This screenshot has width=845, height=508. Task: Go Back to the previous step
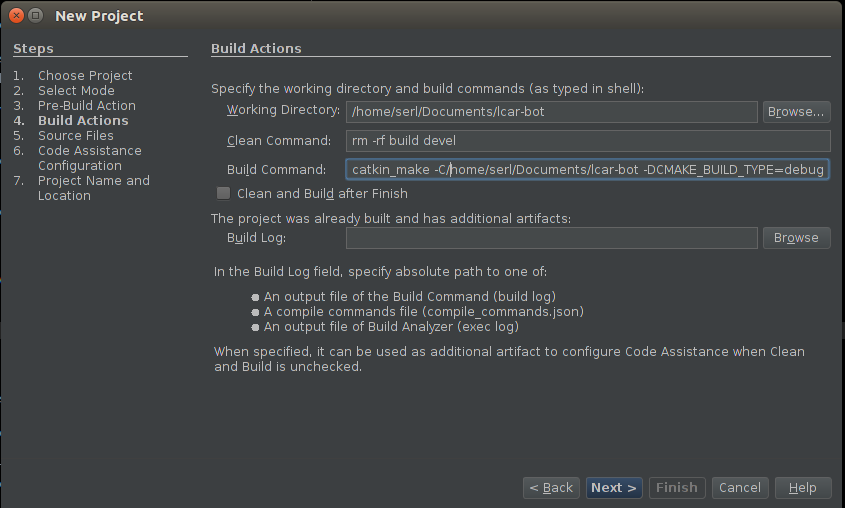[x=551, y=488]
